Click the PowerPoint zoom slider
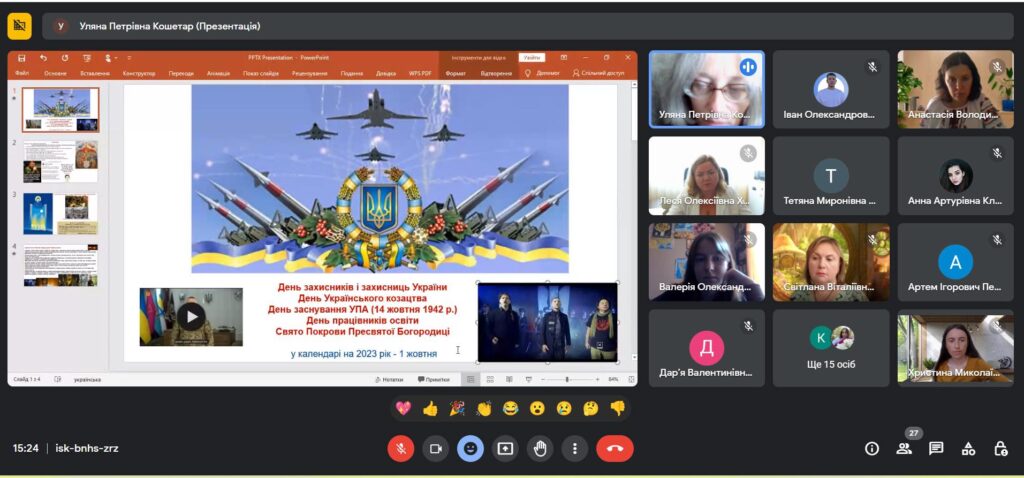This screenshot has width=1024, height=478. [x=567, y=380]
